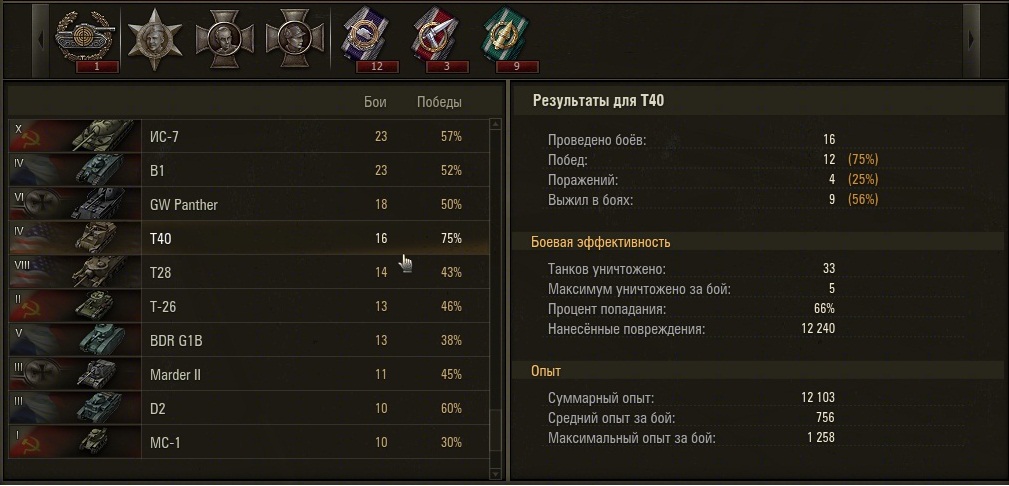
Task: Click the tank wreath medal with count 1
Action: pos(84,37)
